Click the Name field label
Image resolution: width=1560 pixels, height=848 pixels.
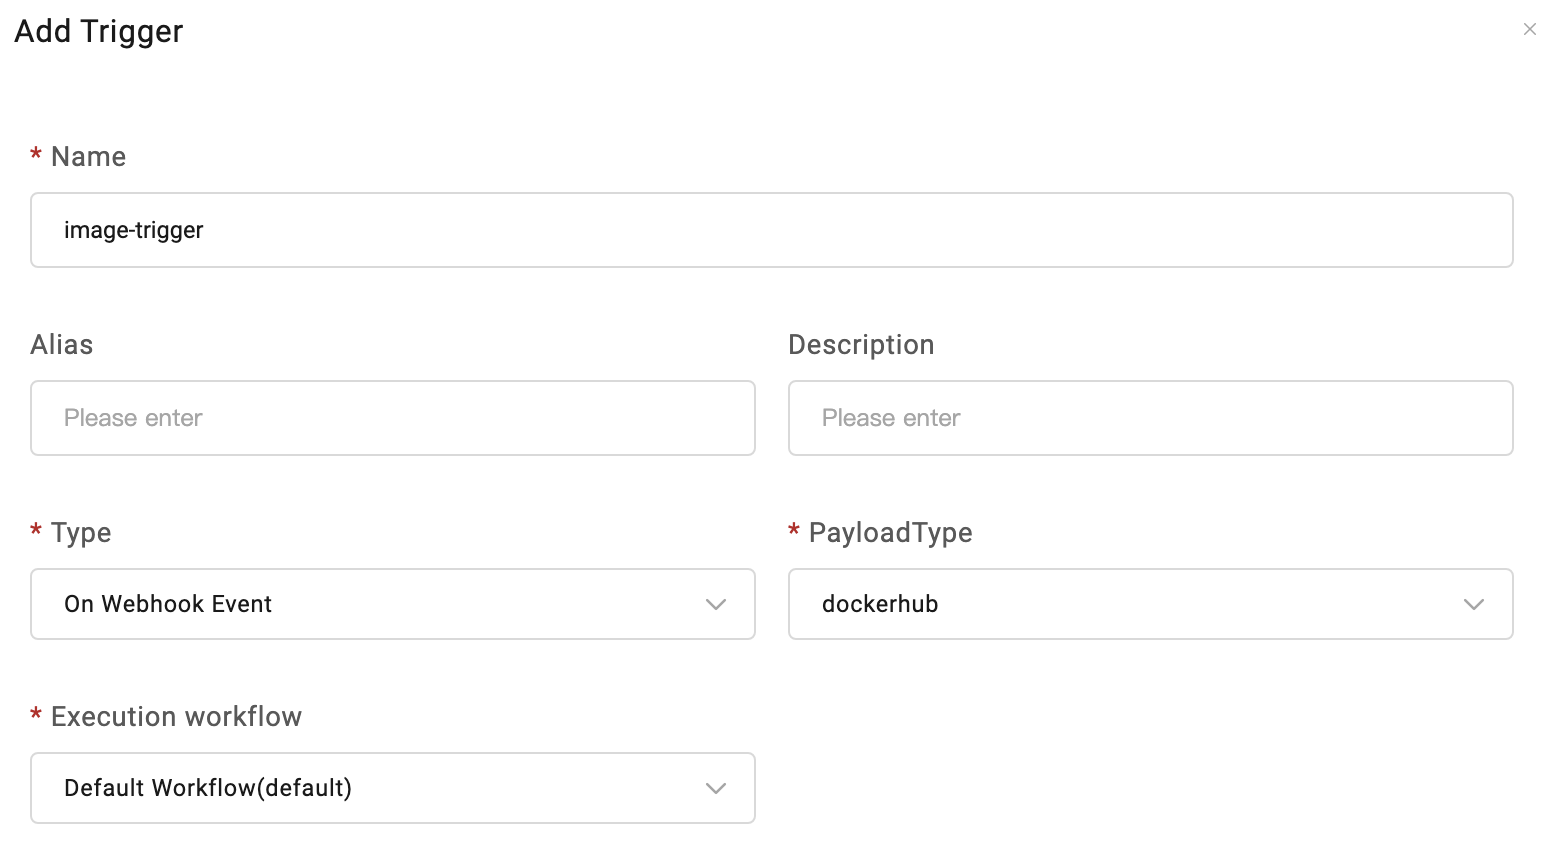pos(88,157)
